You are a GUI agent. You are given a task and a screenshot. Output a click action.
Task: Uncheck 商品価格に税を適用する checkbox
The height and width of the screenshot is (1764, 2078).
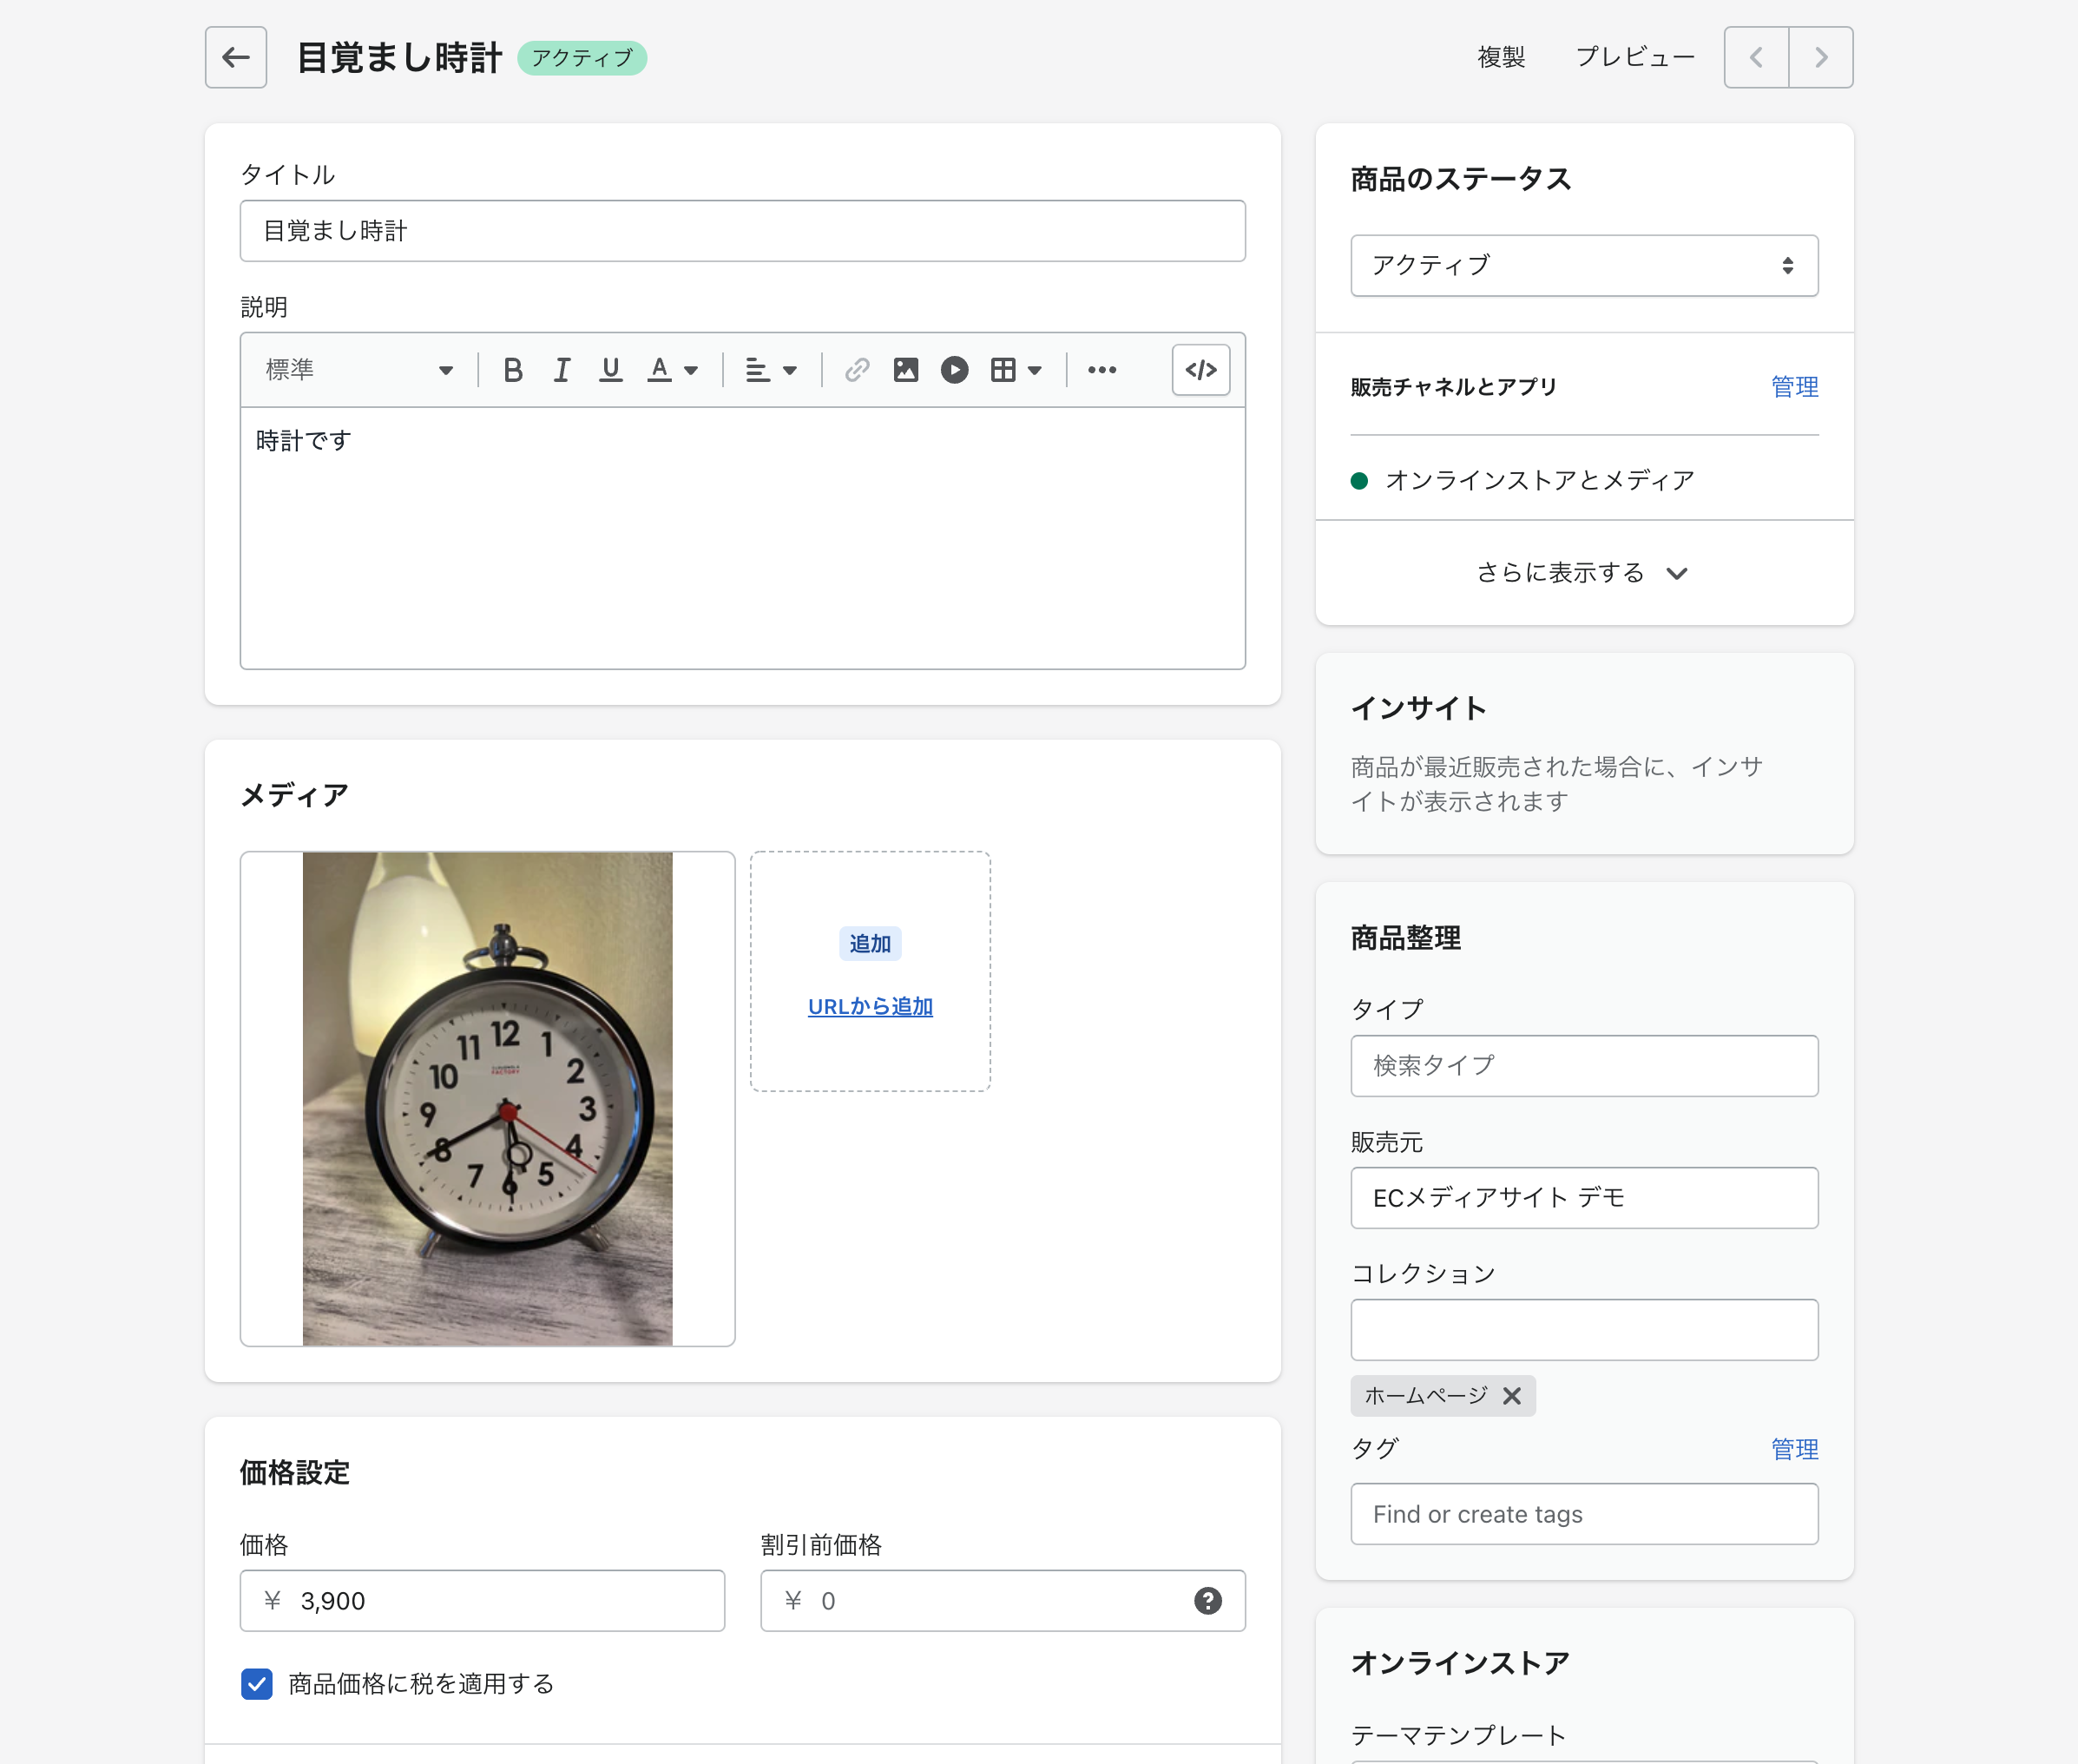pos(257,1684)
